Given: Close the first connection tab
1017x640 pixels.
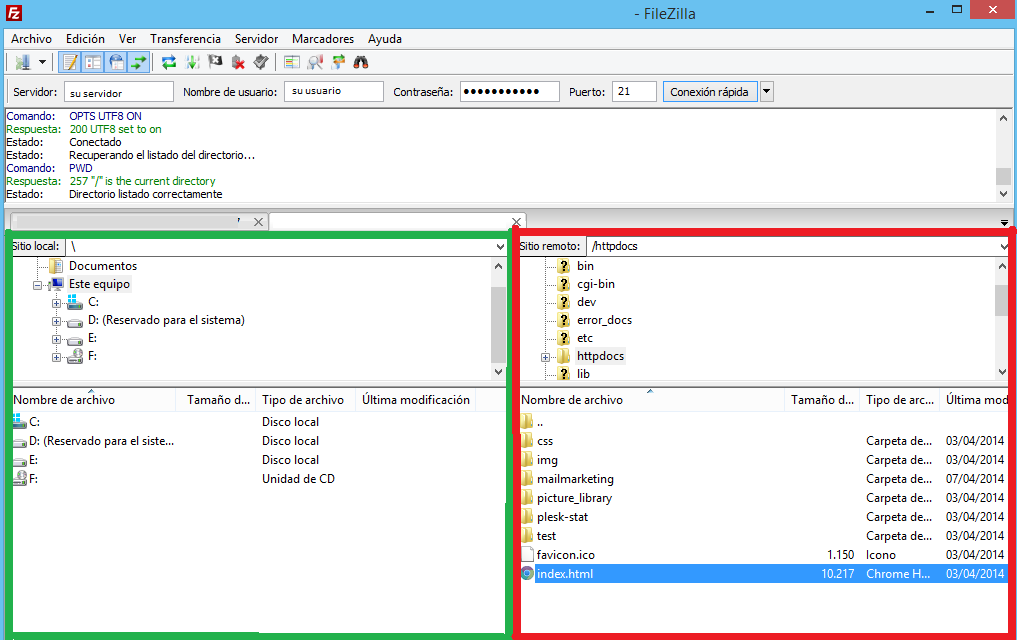Looking at the screenshot, I should click(258, 222).
